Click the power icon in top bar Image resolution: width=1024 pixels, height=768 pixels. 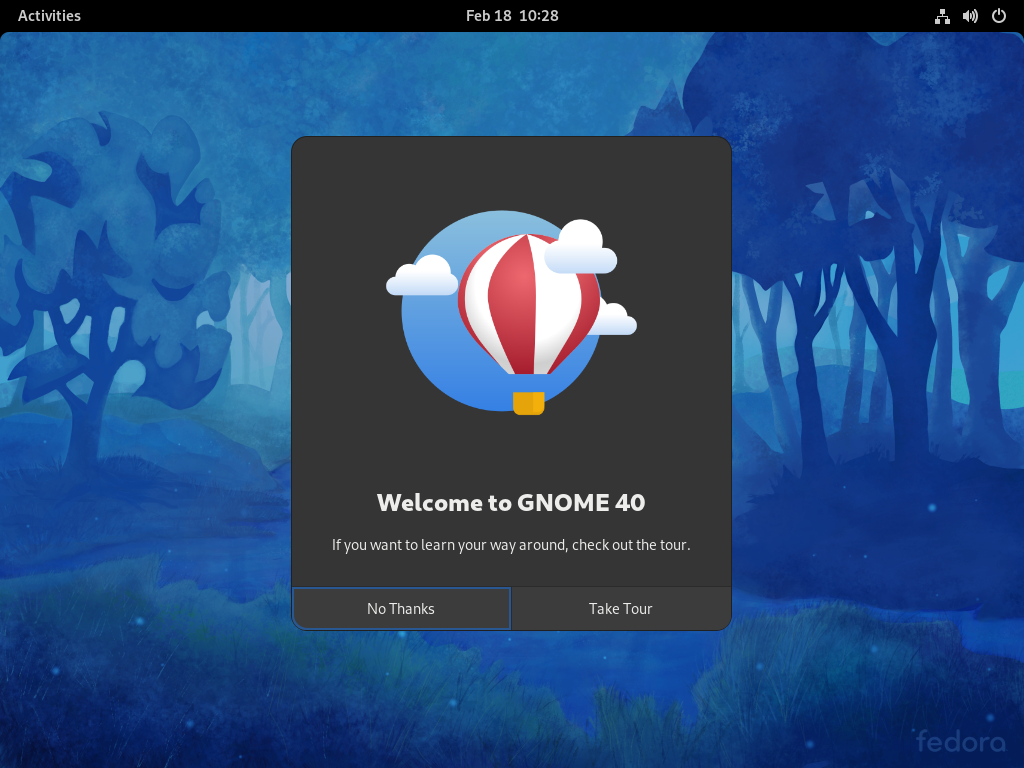999,16
